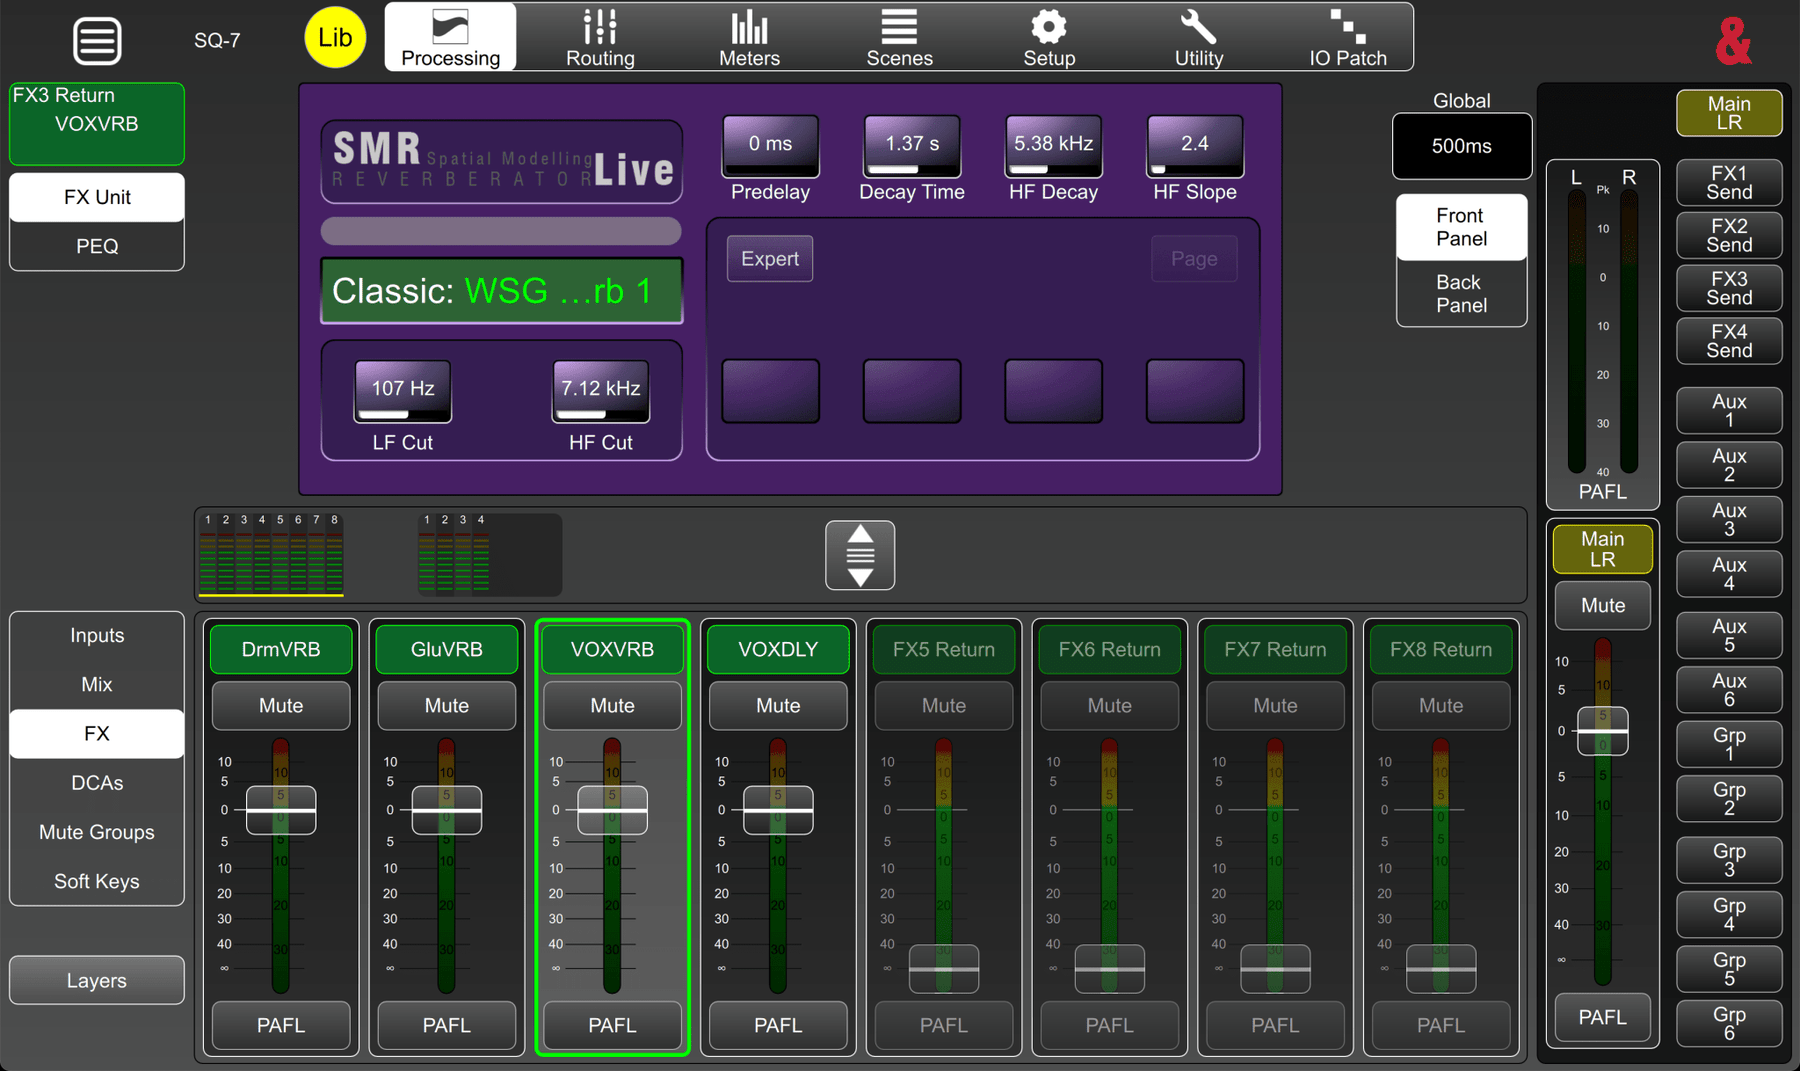The image size is (1800, 1071).
Task: Mute the DrmVRB channel
Action: tap(281, 706)
